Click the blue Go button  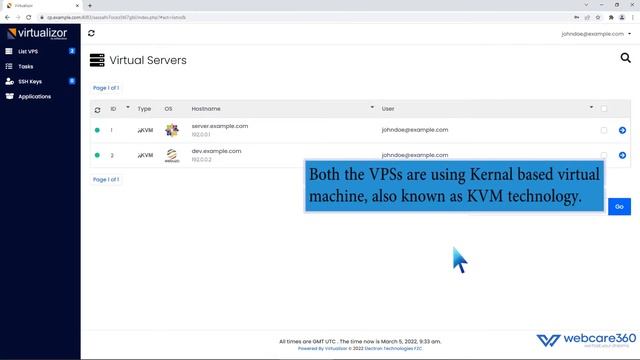pos(619,207)
